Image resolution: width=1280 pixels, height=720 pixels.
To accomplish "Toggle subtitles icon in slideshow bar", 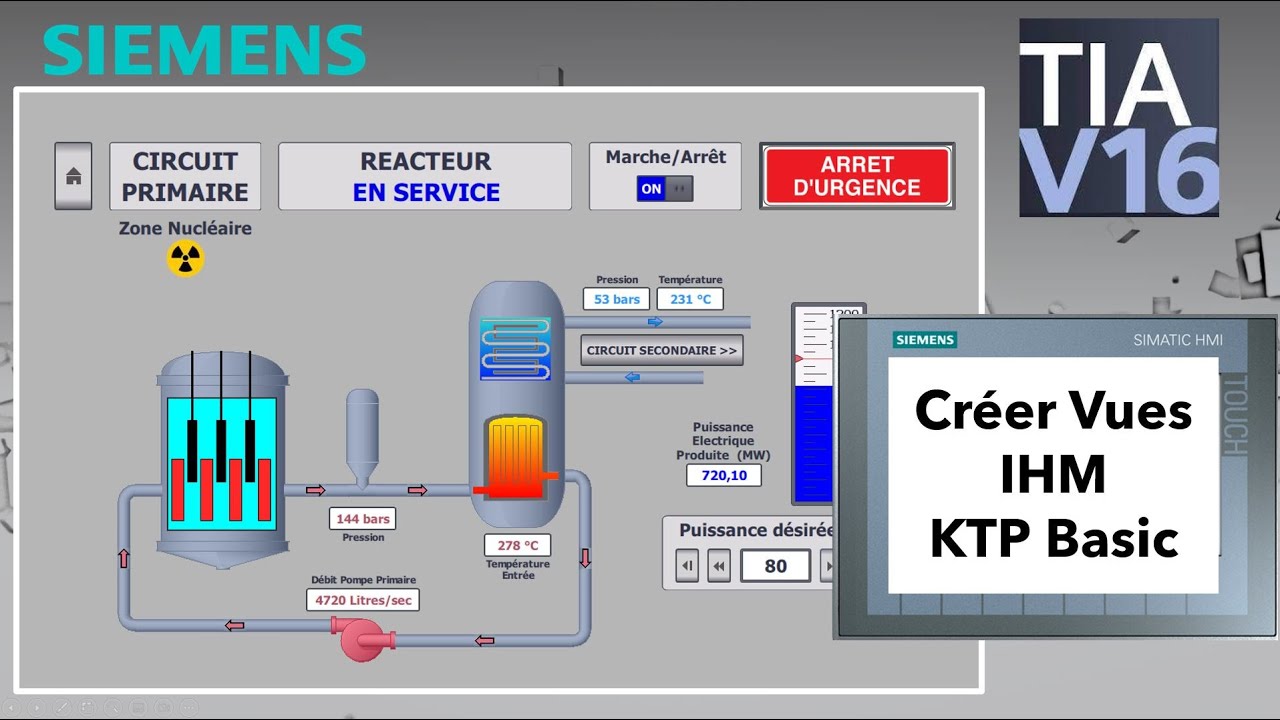I will coord(138,707).
